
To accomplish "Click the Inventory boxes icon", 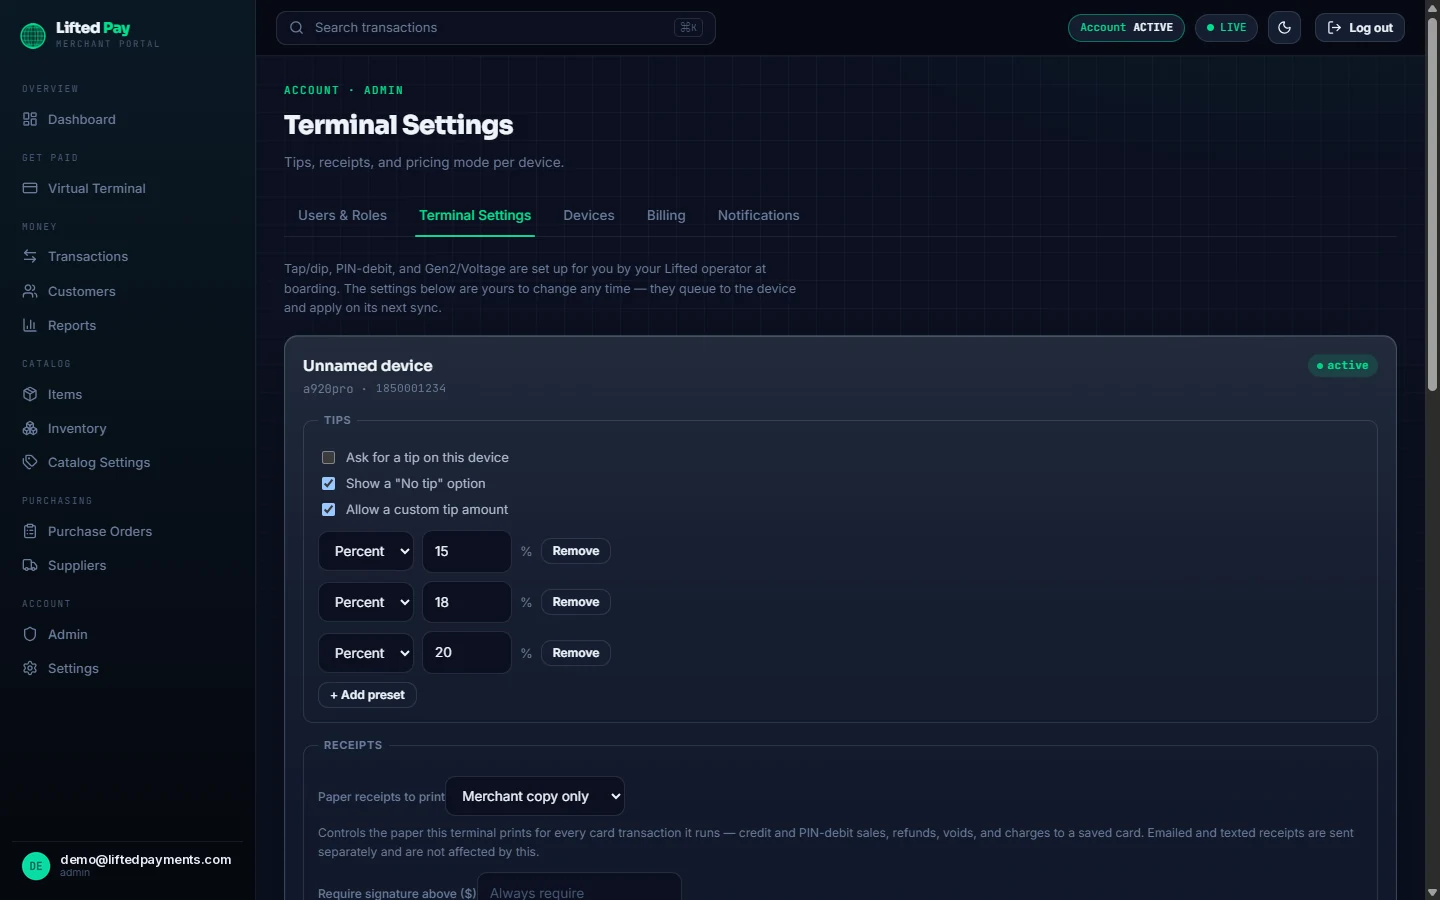I will pos(30,428).
